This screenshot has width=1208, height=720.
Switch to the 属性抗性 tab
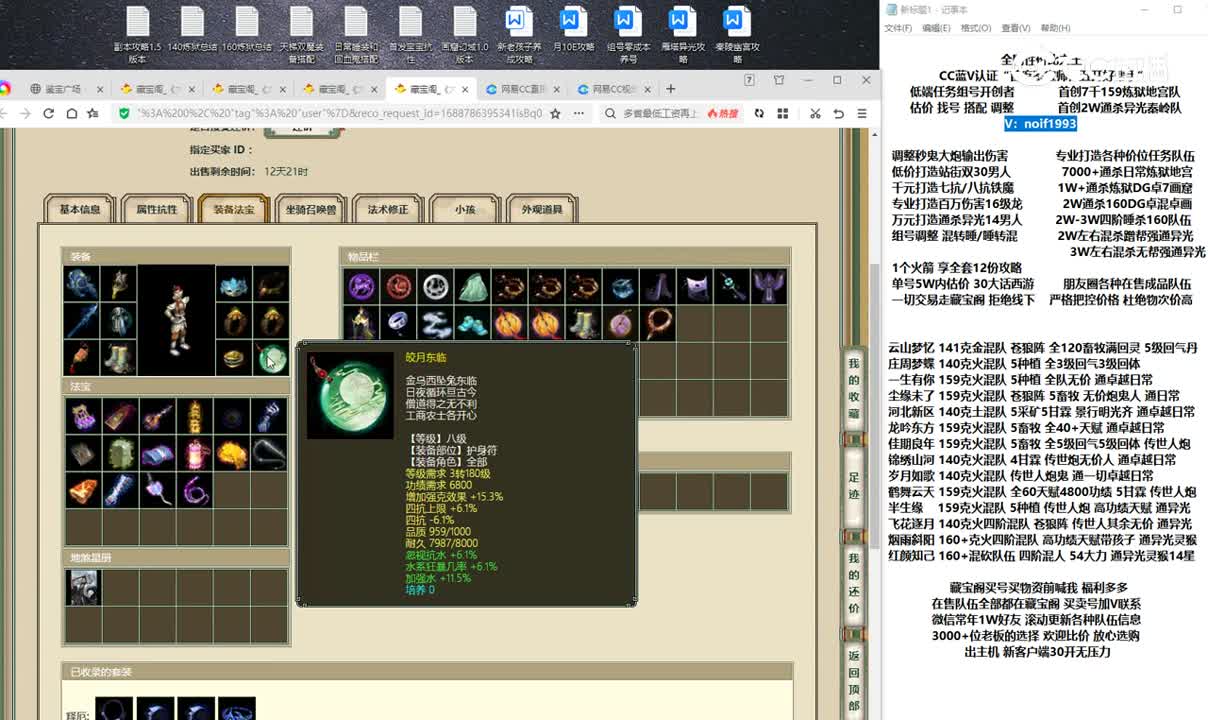tap(157, 210)
